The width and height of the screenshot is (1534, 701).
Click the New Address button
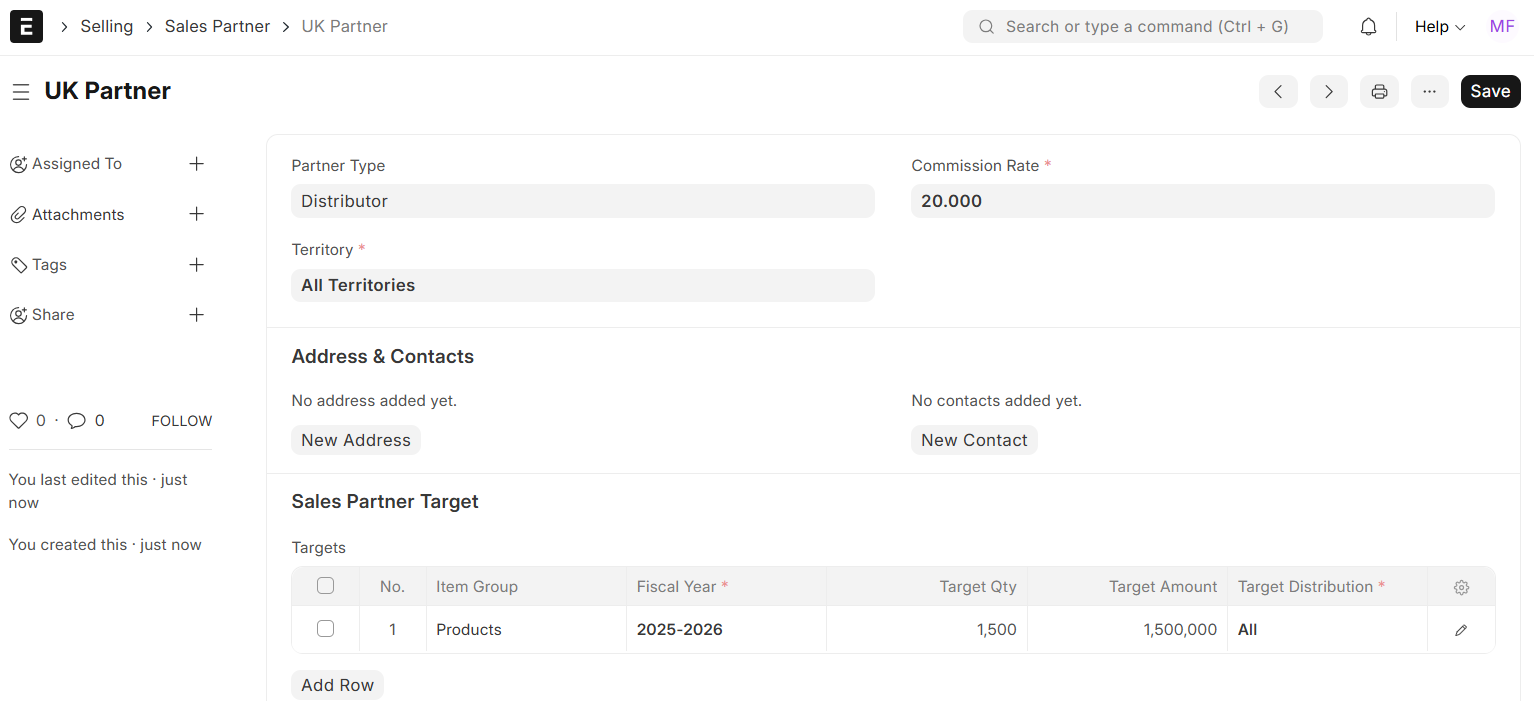coord(356,440)
